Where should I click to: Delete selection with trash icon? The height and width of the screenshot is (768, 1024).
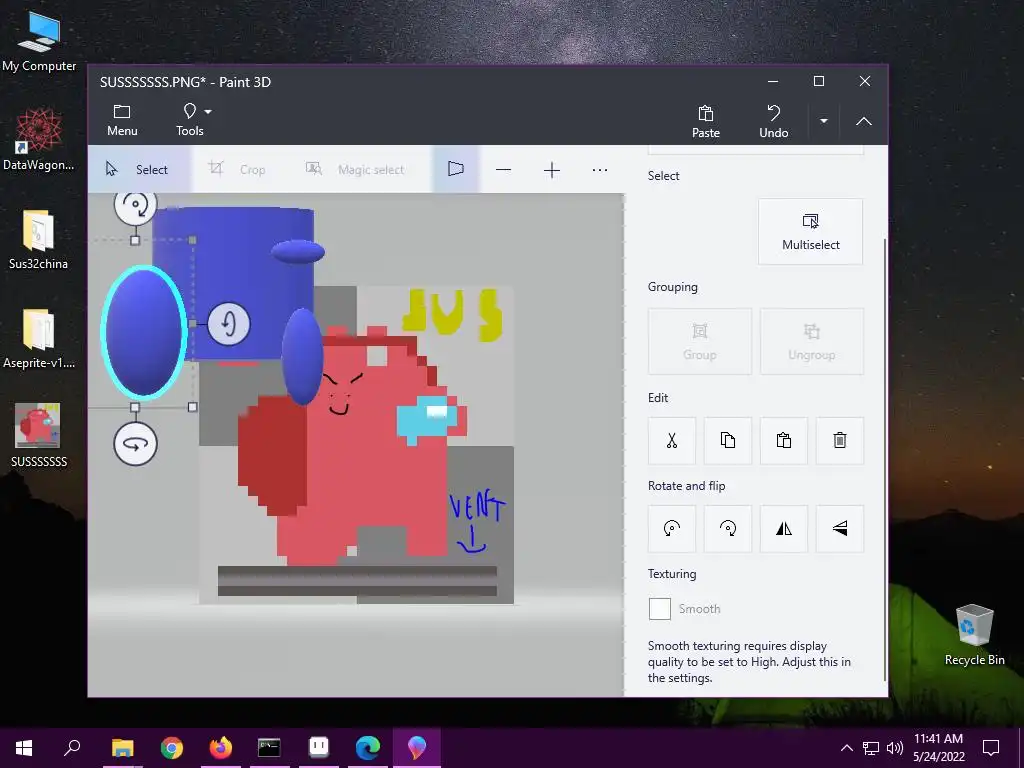click(840, 440)
